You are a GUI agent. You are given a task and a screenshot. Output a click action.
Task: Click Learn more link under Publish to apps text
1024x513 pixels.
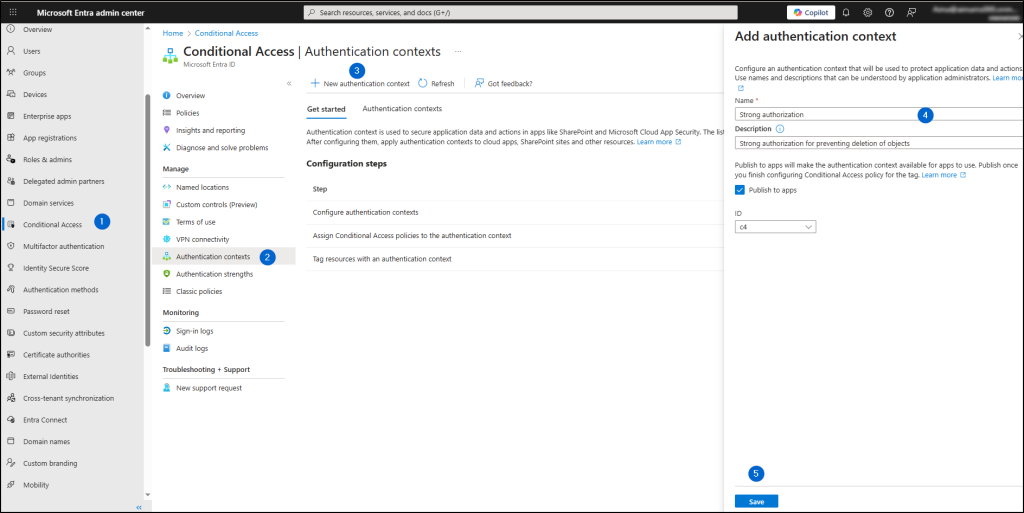(944, 175)
